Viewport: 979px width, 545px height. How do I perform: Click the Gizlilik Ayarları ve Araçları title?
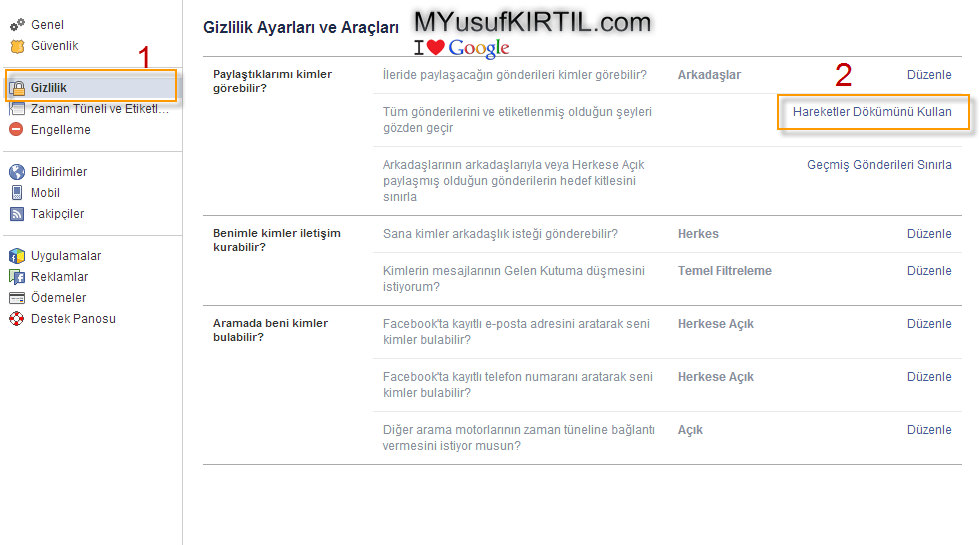pos(301,27)
